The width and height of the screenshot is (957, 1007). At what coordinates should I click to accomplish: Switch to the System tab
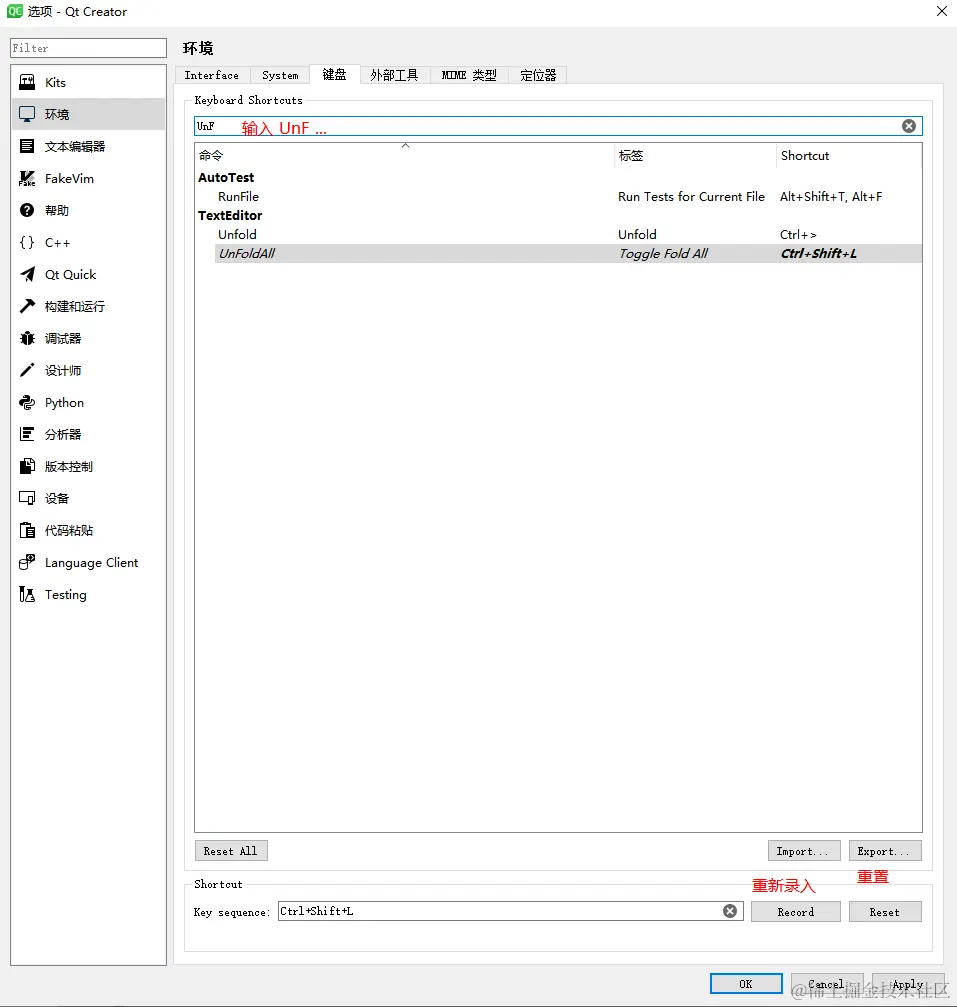click(280, 75)
